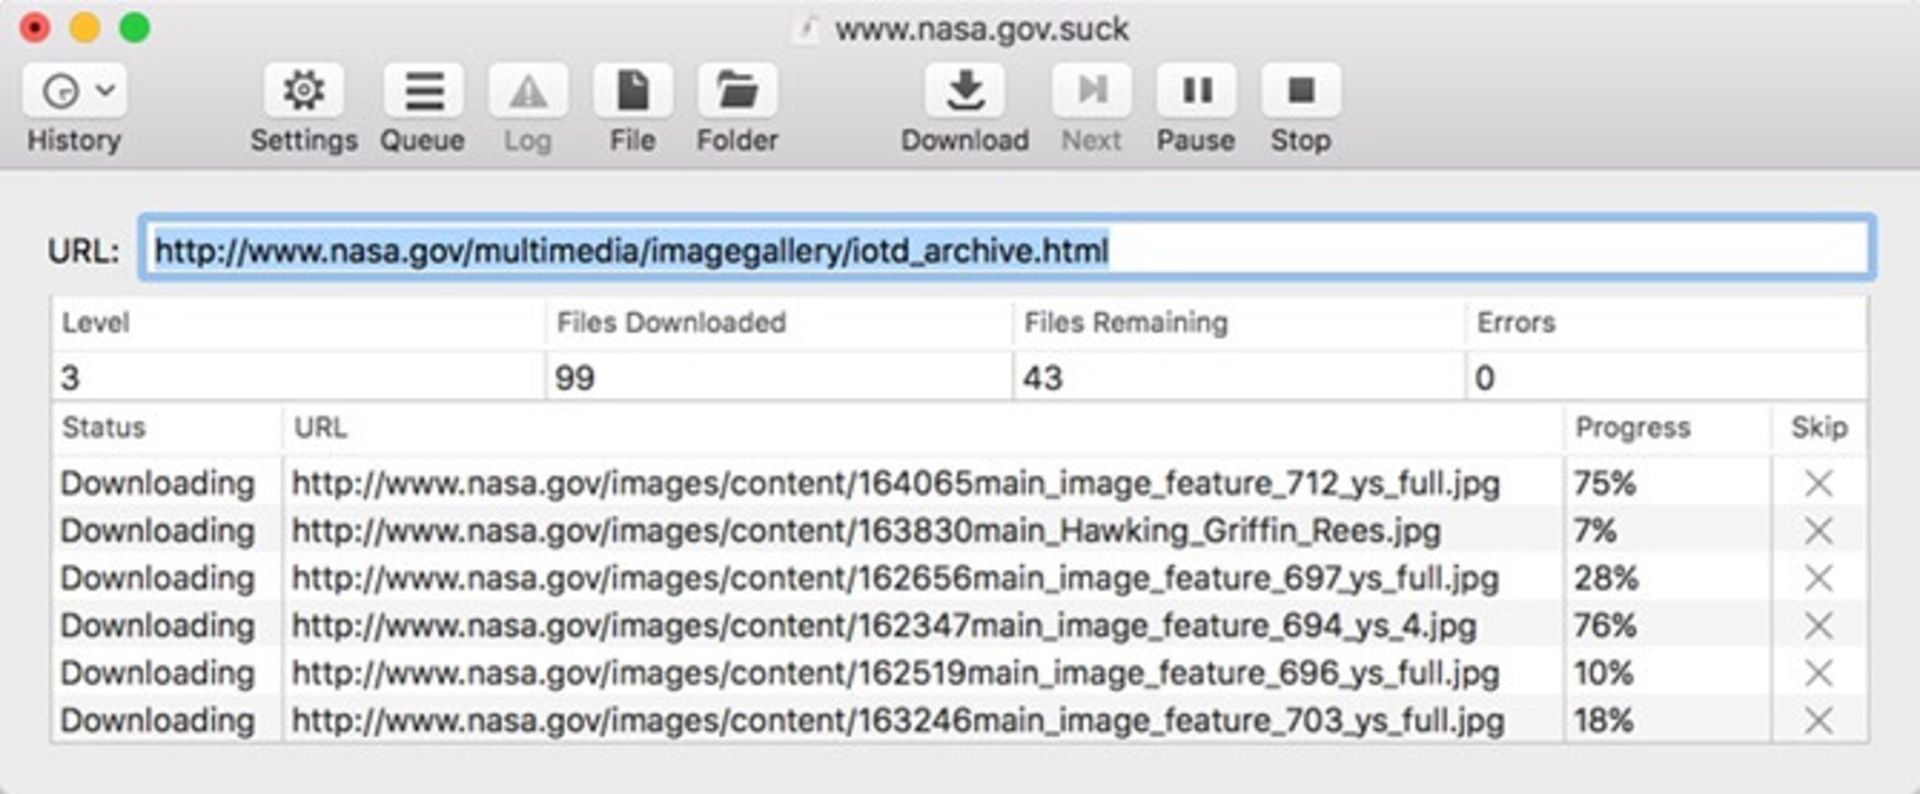This screenshot has width=1920, height=794.
Task: Open the Settings gear in toolbar
Action: pyautogui.click(x=304, y=92)
